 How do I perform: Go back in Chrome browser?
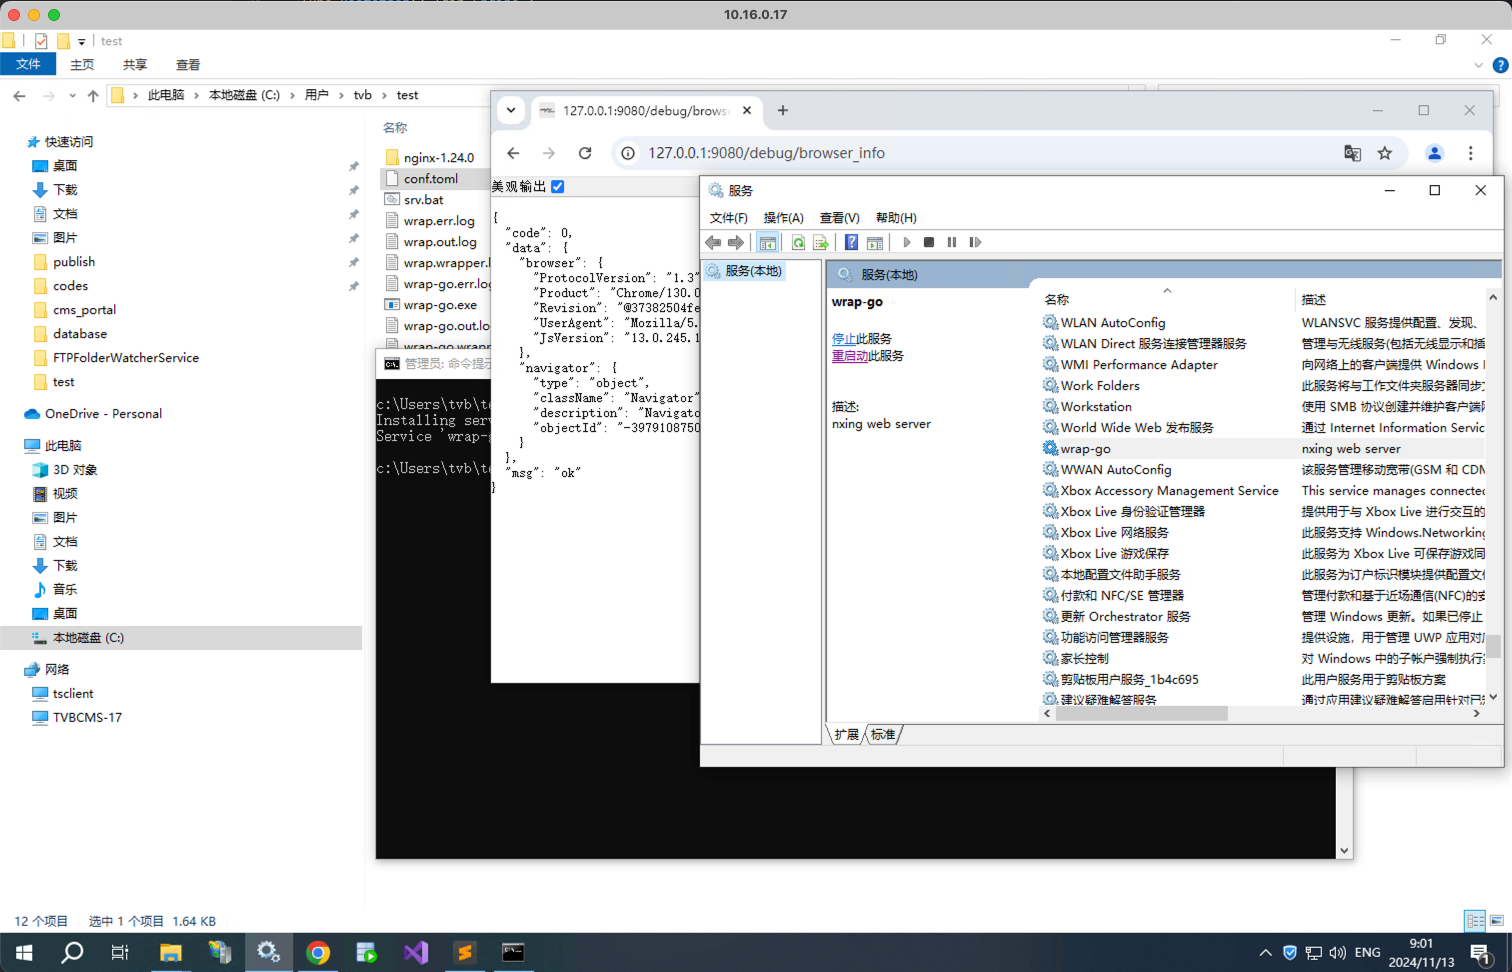click(513, 153)
